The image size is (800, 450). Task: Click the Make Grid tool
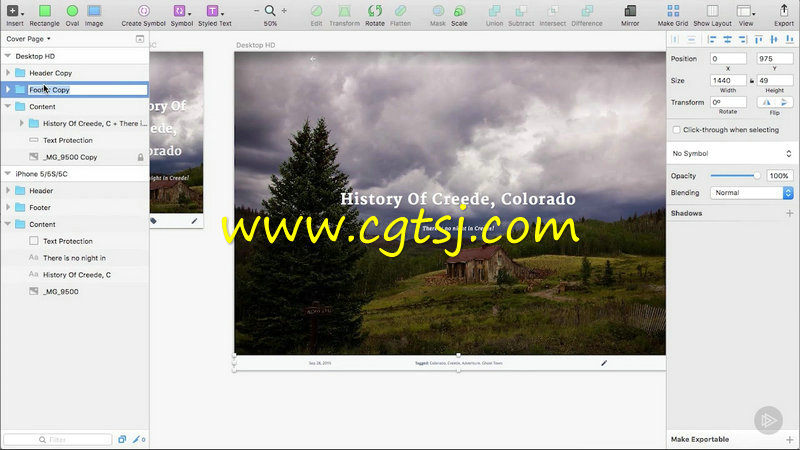672,15
